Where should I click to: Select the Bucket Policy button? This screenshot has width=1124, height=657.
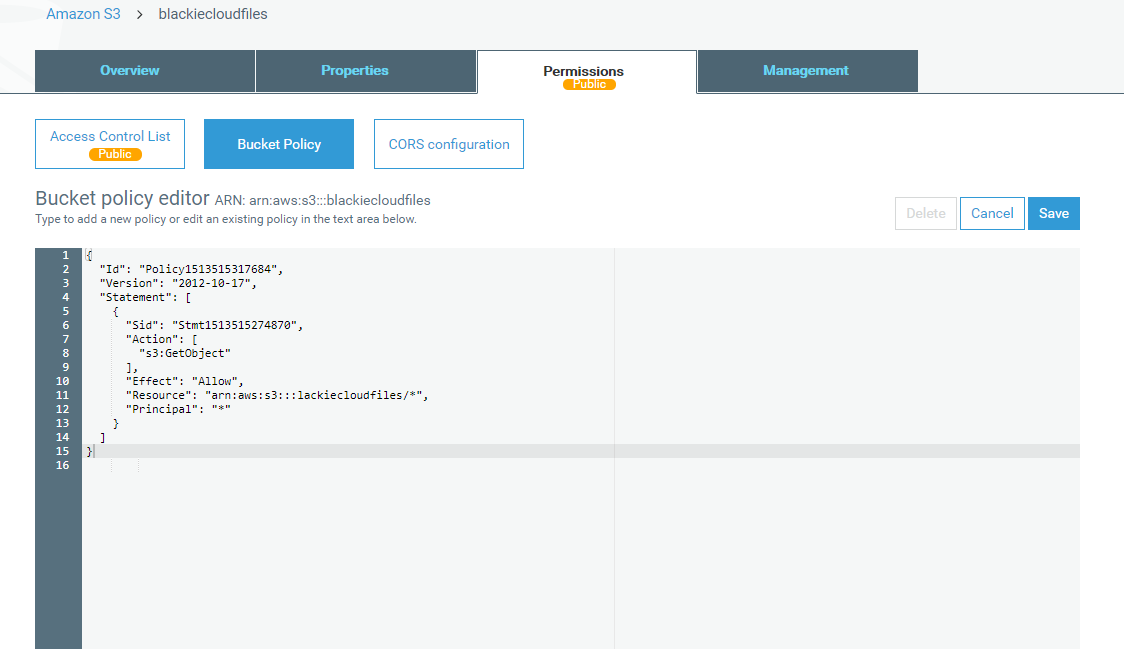[279, 144]
